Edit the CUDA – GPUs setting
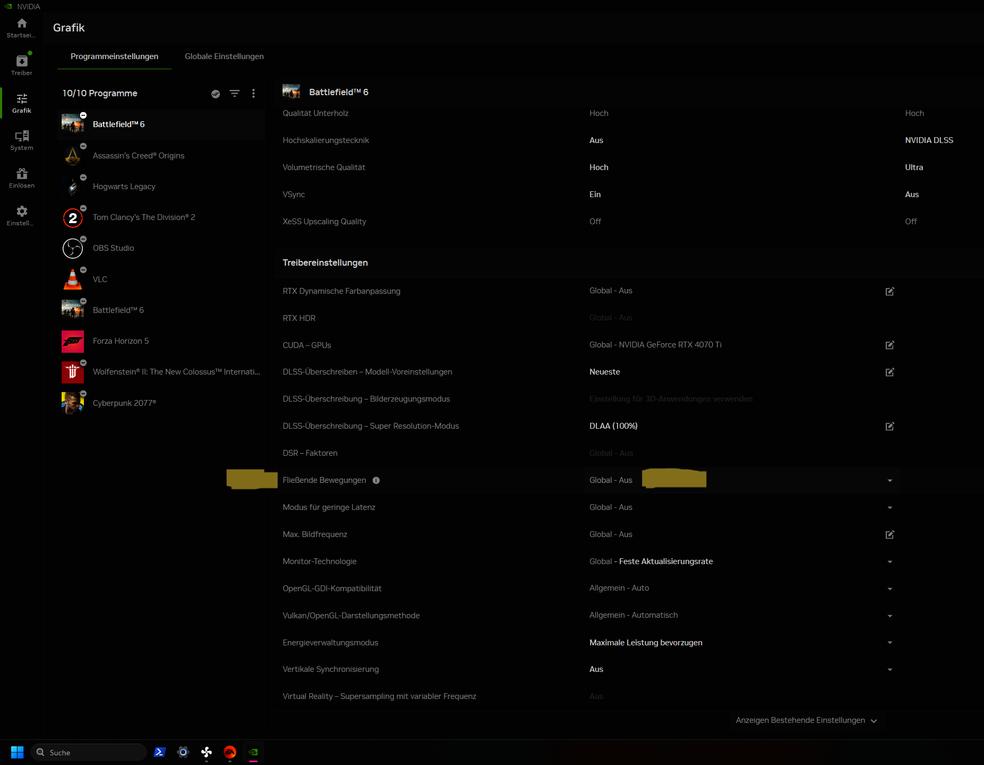The height and width of the screenshot is (765, 984). click(889, 345)
